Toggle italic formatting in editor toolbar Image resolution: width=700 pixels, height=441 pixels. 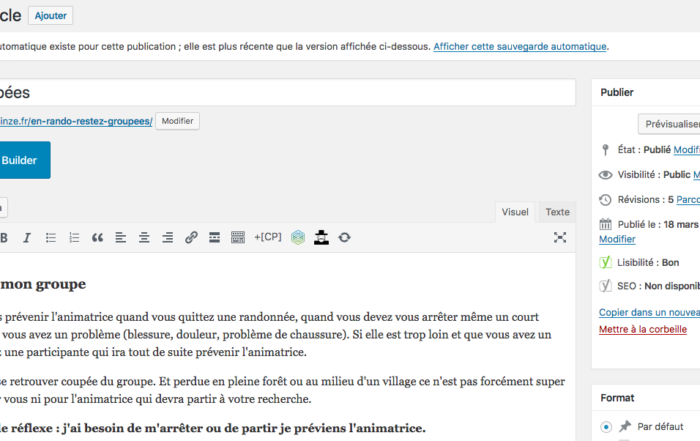point(27,237)
